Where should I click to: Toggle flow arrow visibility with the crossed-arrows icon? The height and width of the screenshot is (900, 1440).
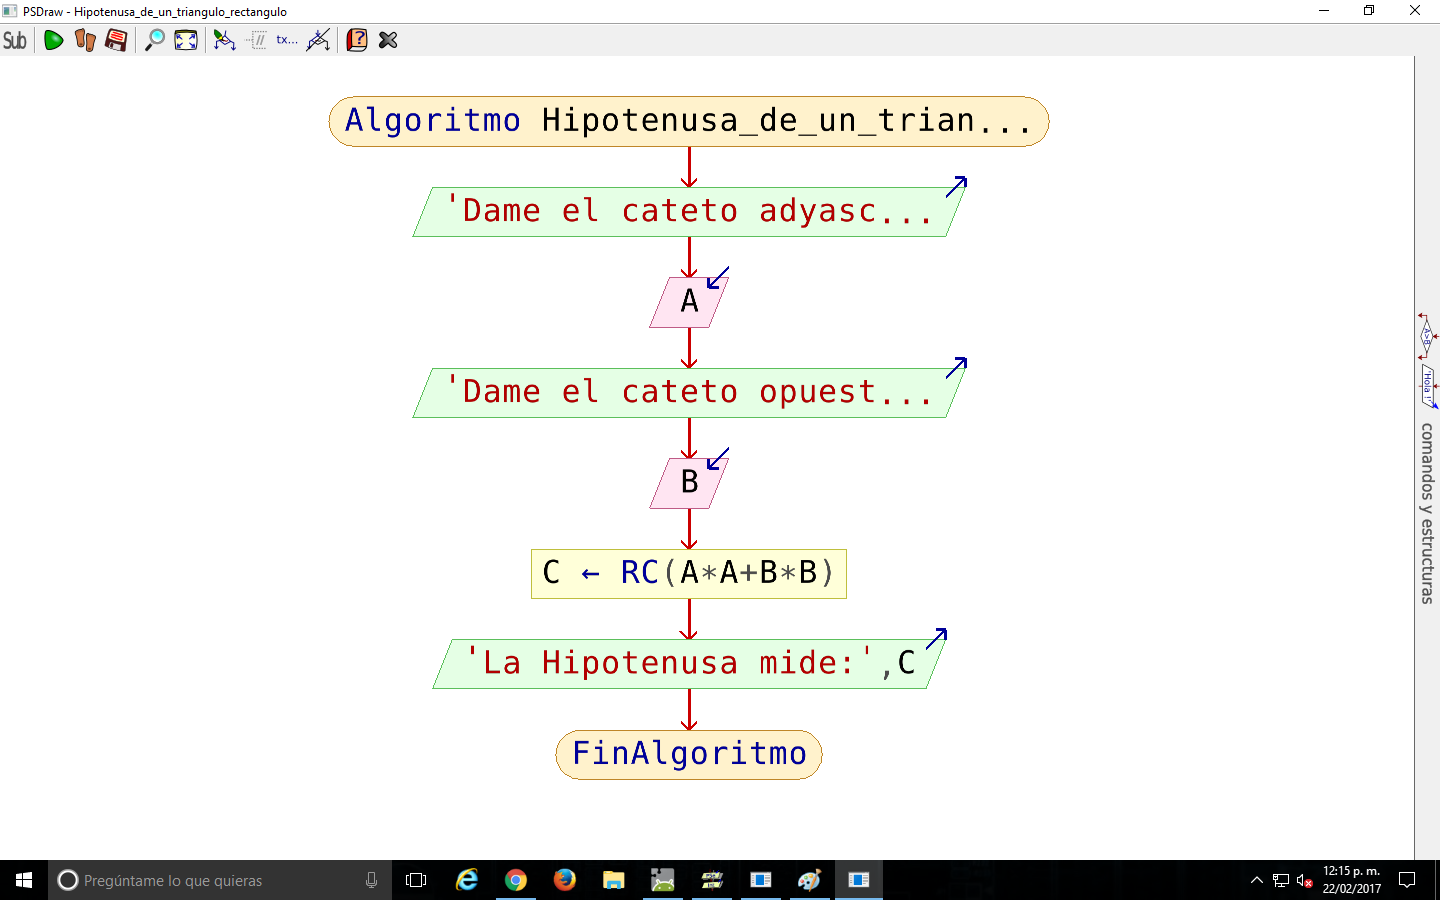click(x=318, y=40)
